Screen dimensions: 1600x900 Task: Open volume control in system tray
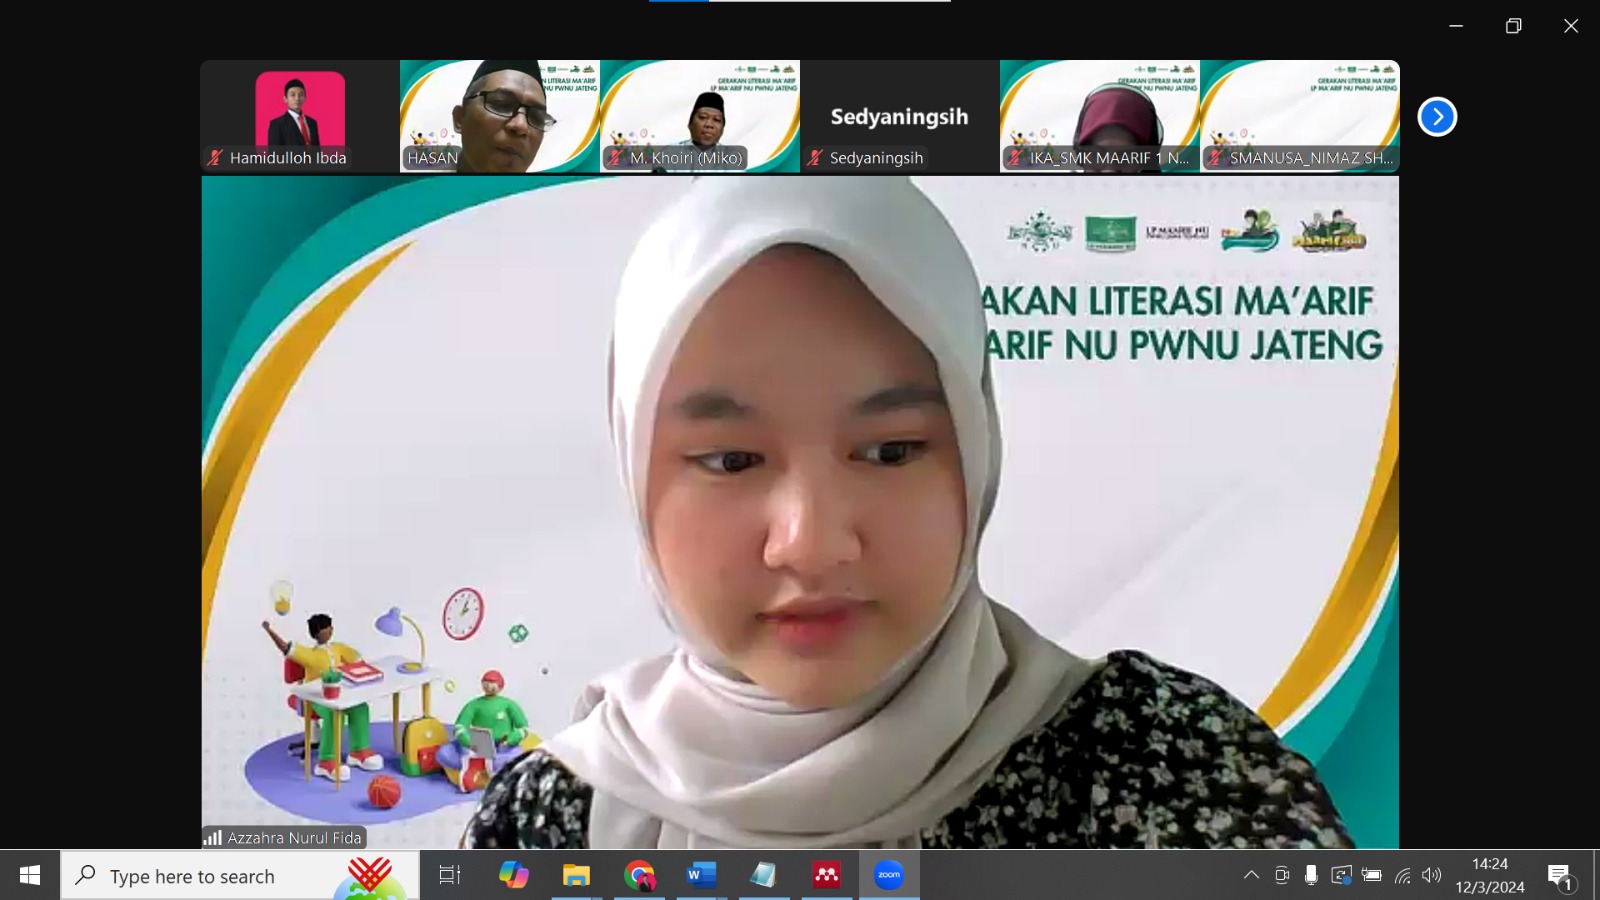click(1432, 875)
